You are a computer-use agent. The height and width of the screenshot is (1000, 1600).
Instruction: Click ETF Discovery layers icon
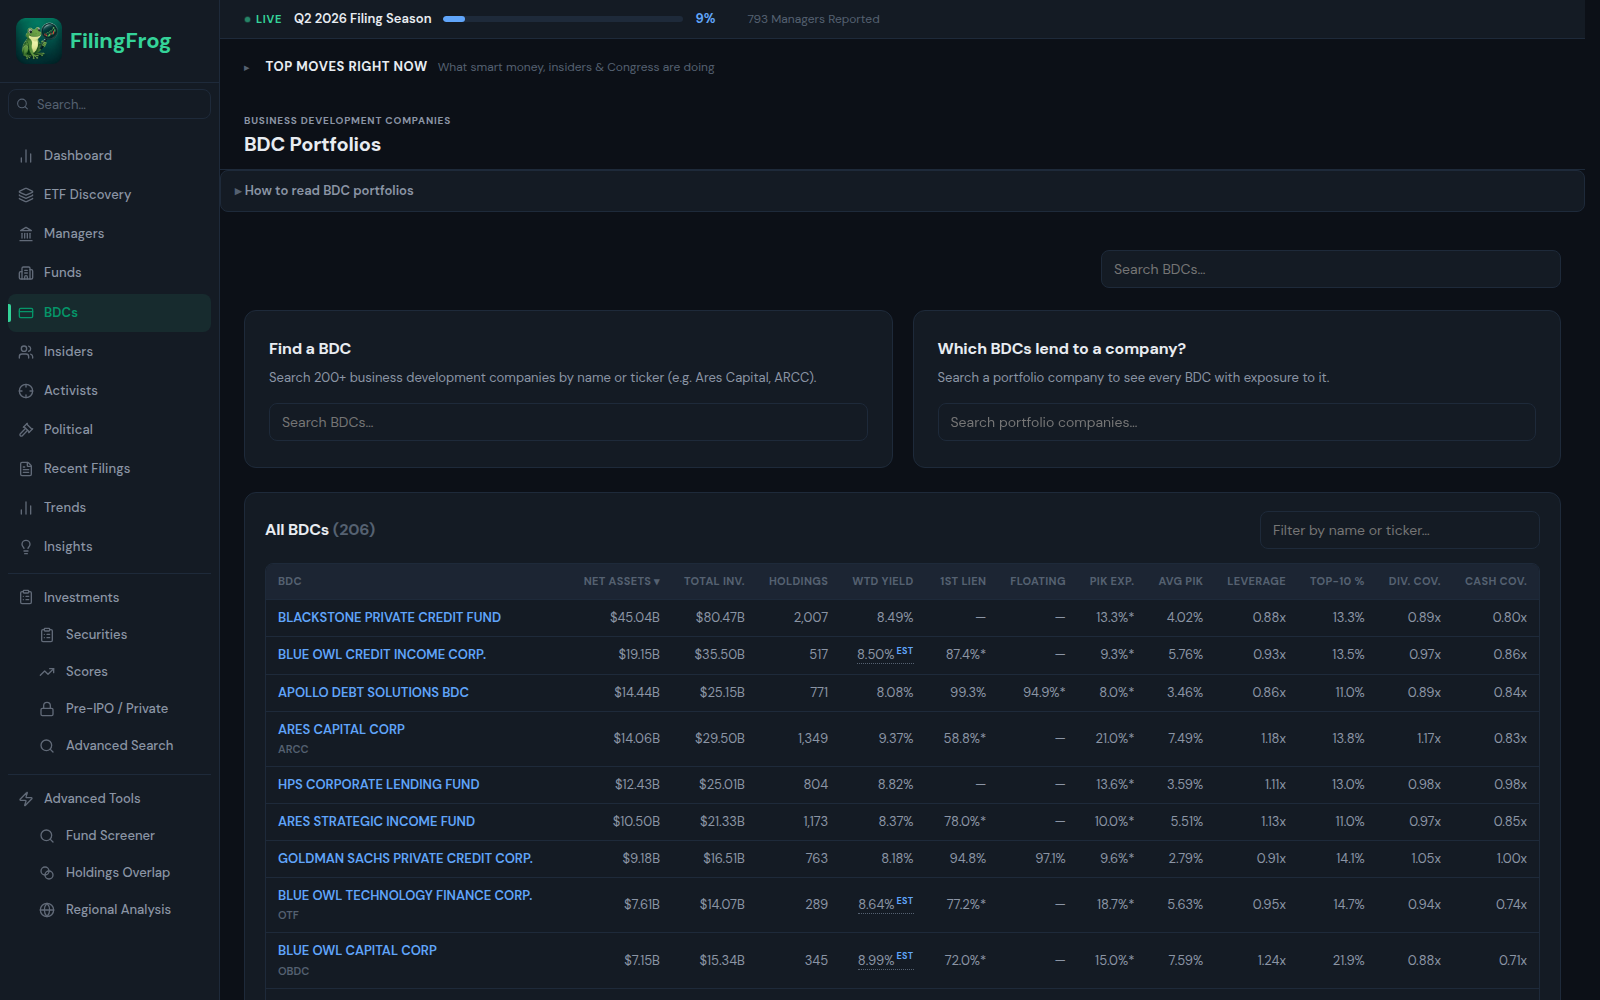coord(26,195)
